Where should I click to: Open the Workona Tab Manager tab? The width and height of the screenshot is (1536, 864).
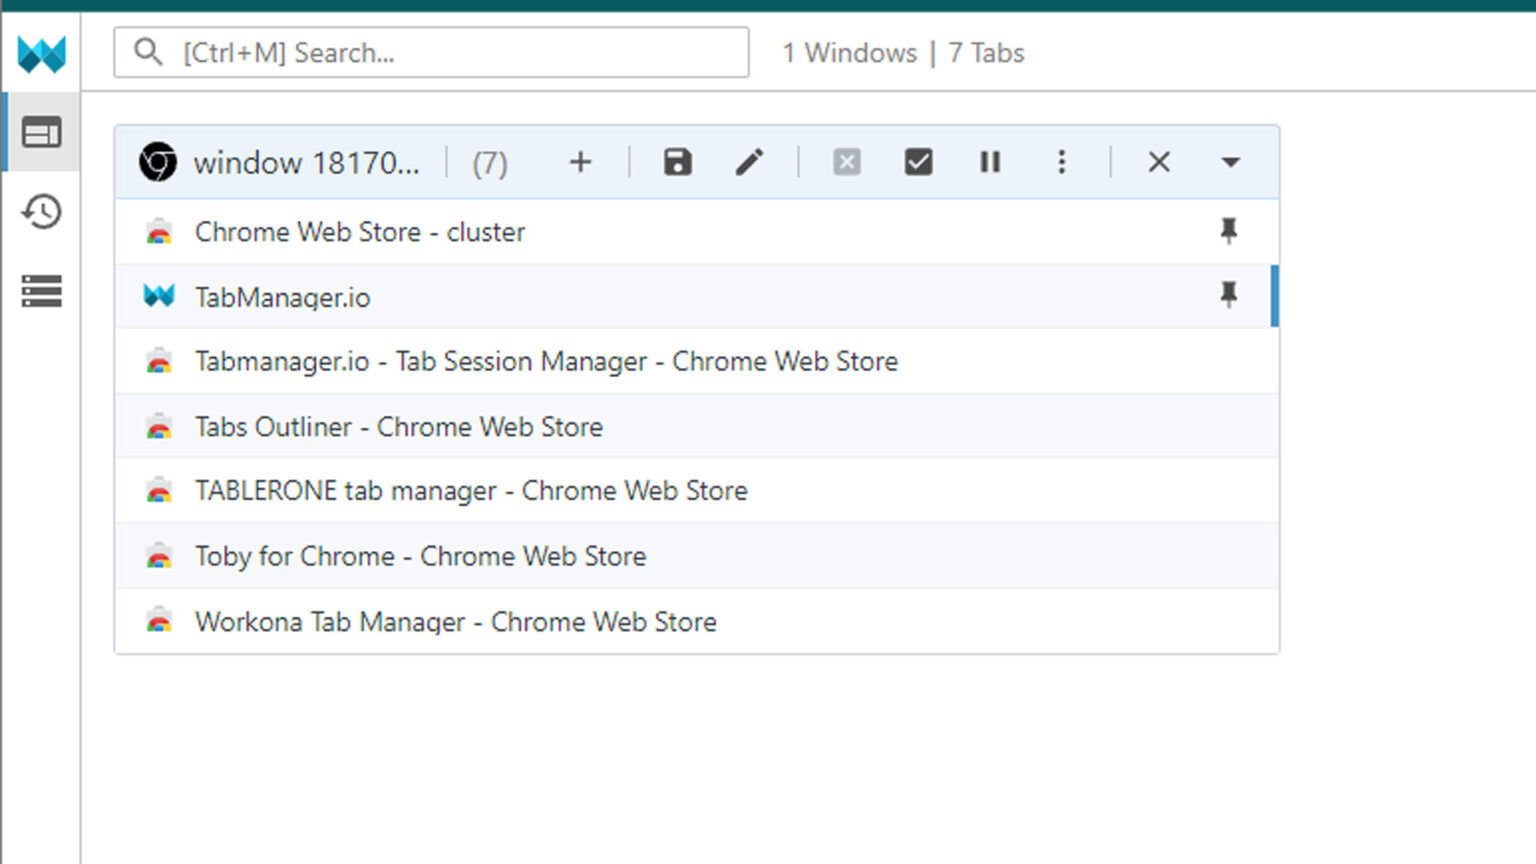click(454, 621)
